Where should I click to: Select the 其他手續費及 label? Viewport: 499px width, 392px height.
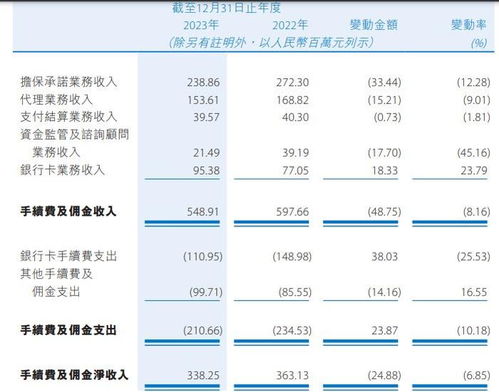point(56,274)
